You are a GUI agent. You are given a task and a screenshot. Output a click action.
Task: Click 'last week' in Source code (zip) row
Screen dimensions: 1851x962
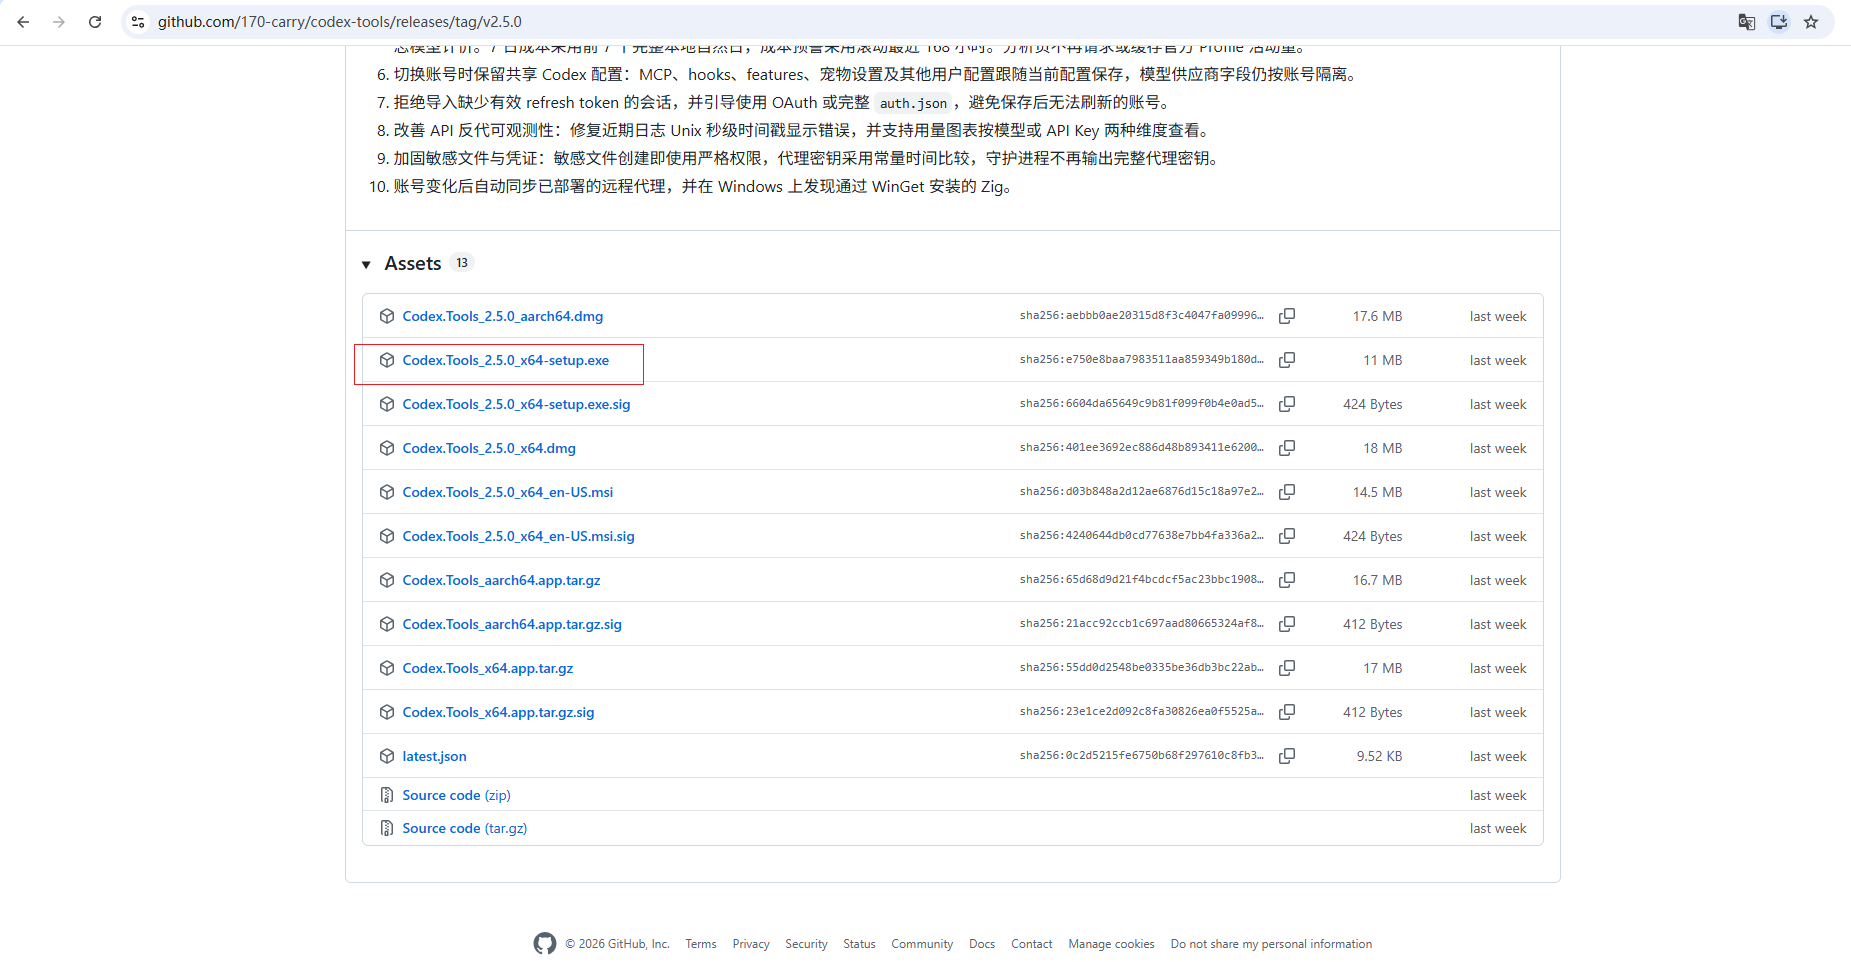[x=1498, y=795]
